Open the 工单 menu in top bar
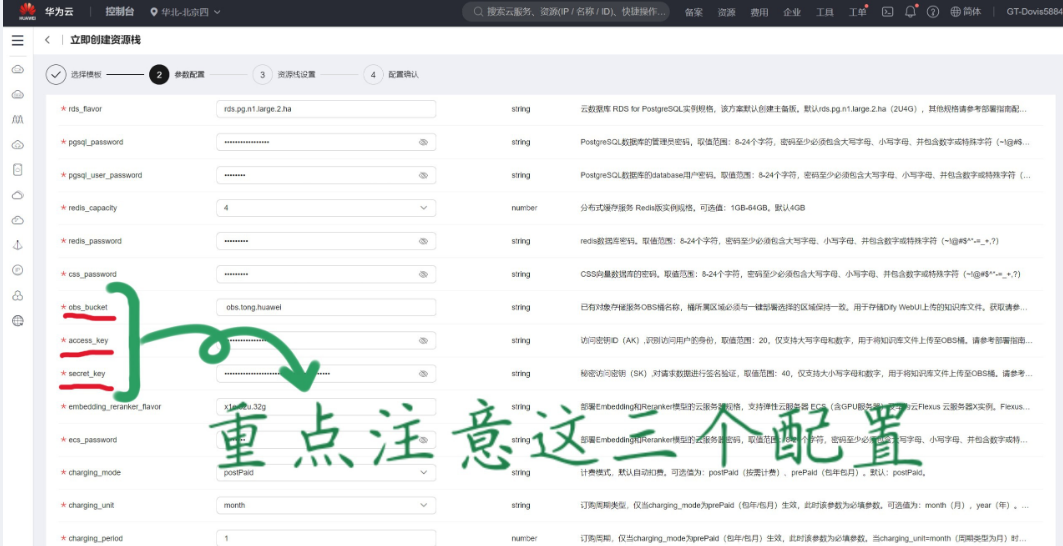Viewport: 1063px width, 546px height. tap(858, 12)
